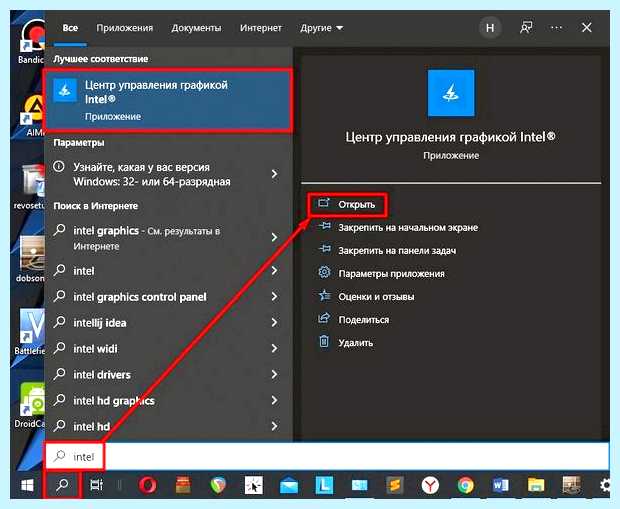Open the photo-thumbnail app on taskbar
This screenshot has width=620, height=509.
(x=571, y=485)
